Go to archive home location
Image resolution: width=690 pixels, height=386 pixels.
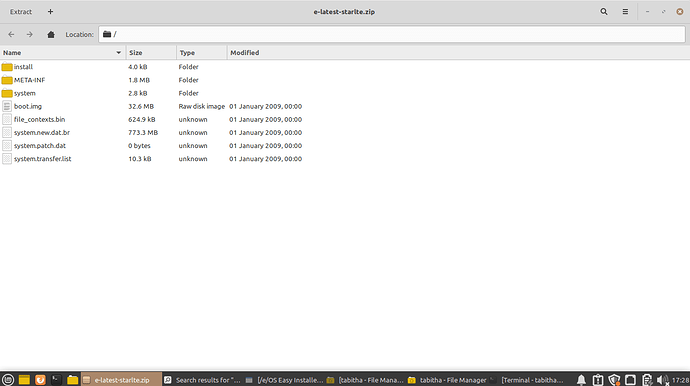51,34
